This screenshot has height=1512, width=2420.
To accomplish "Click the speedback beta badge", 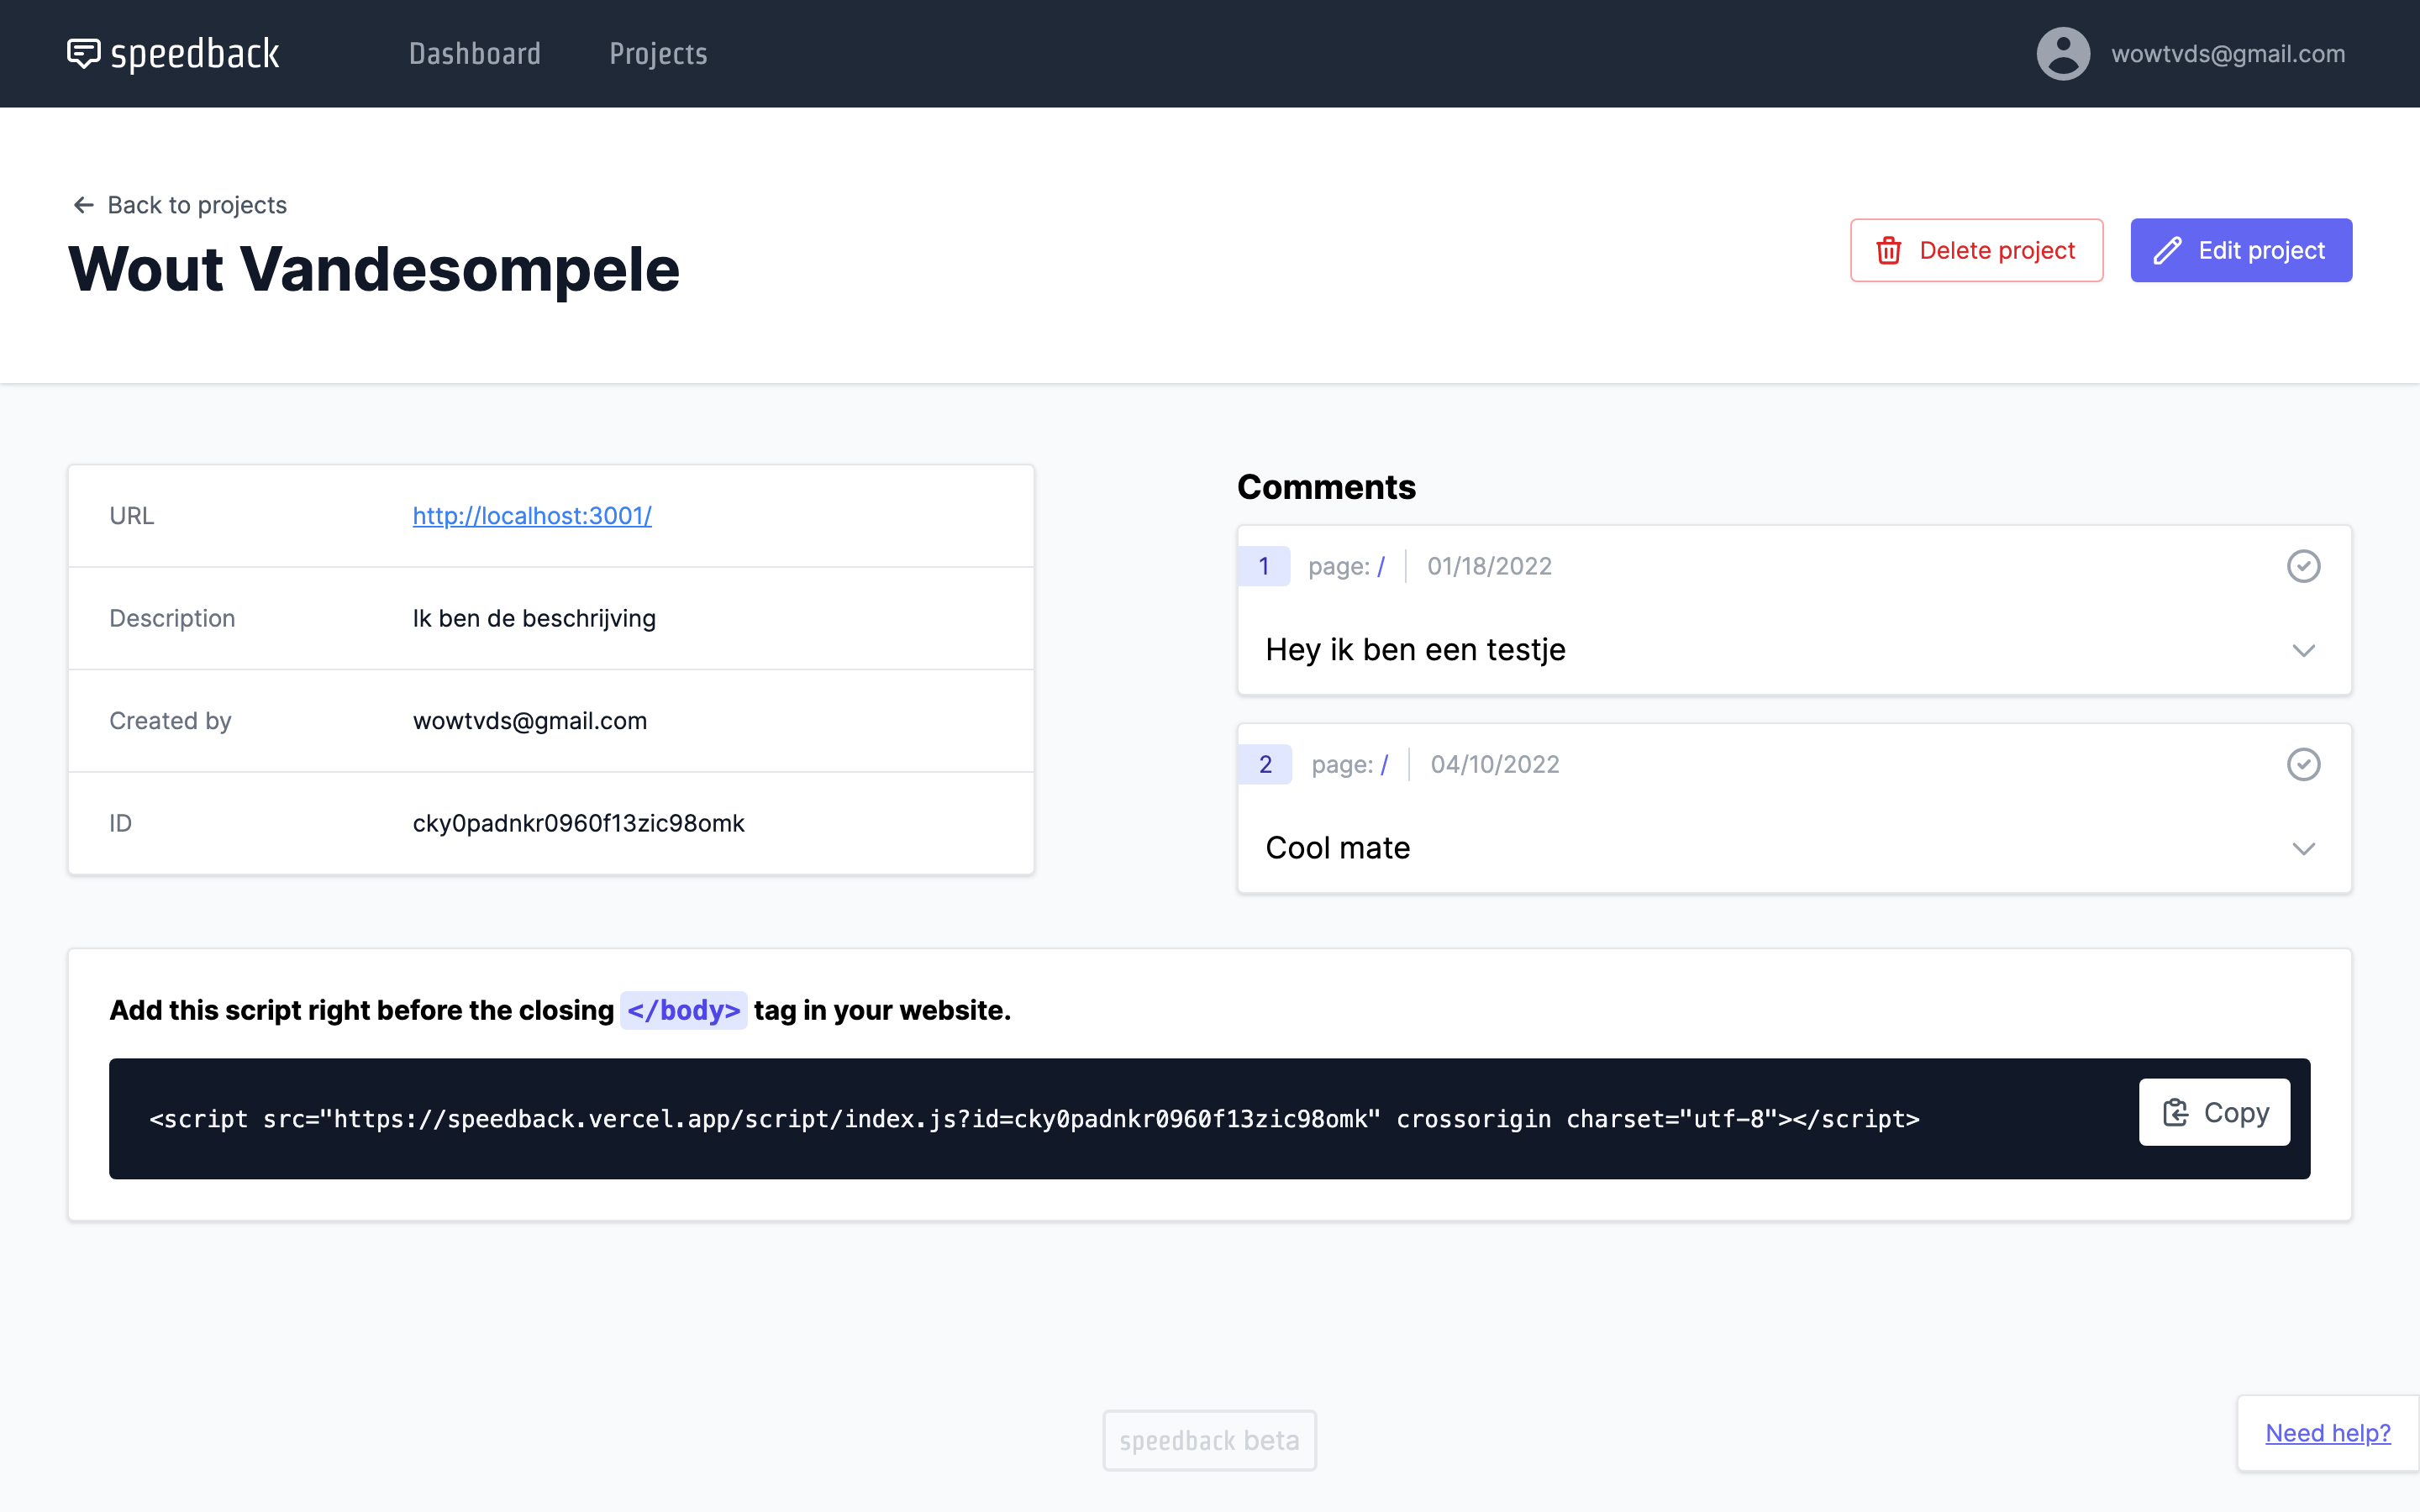I will click(1209, 1440).
